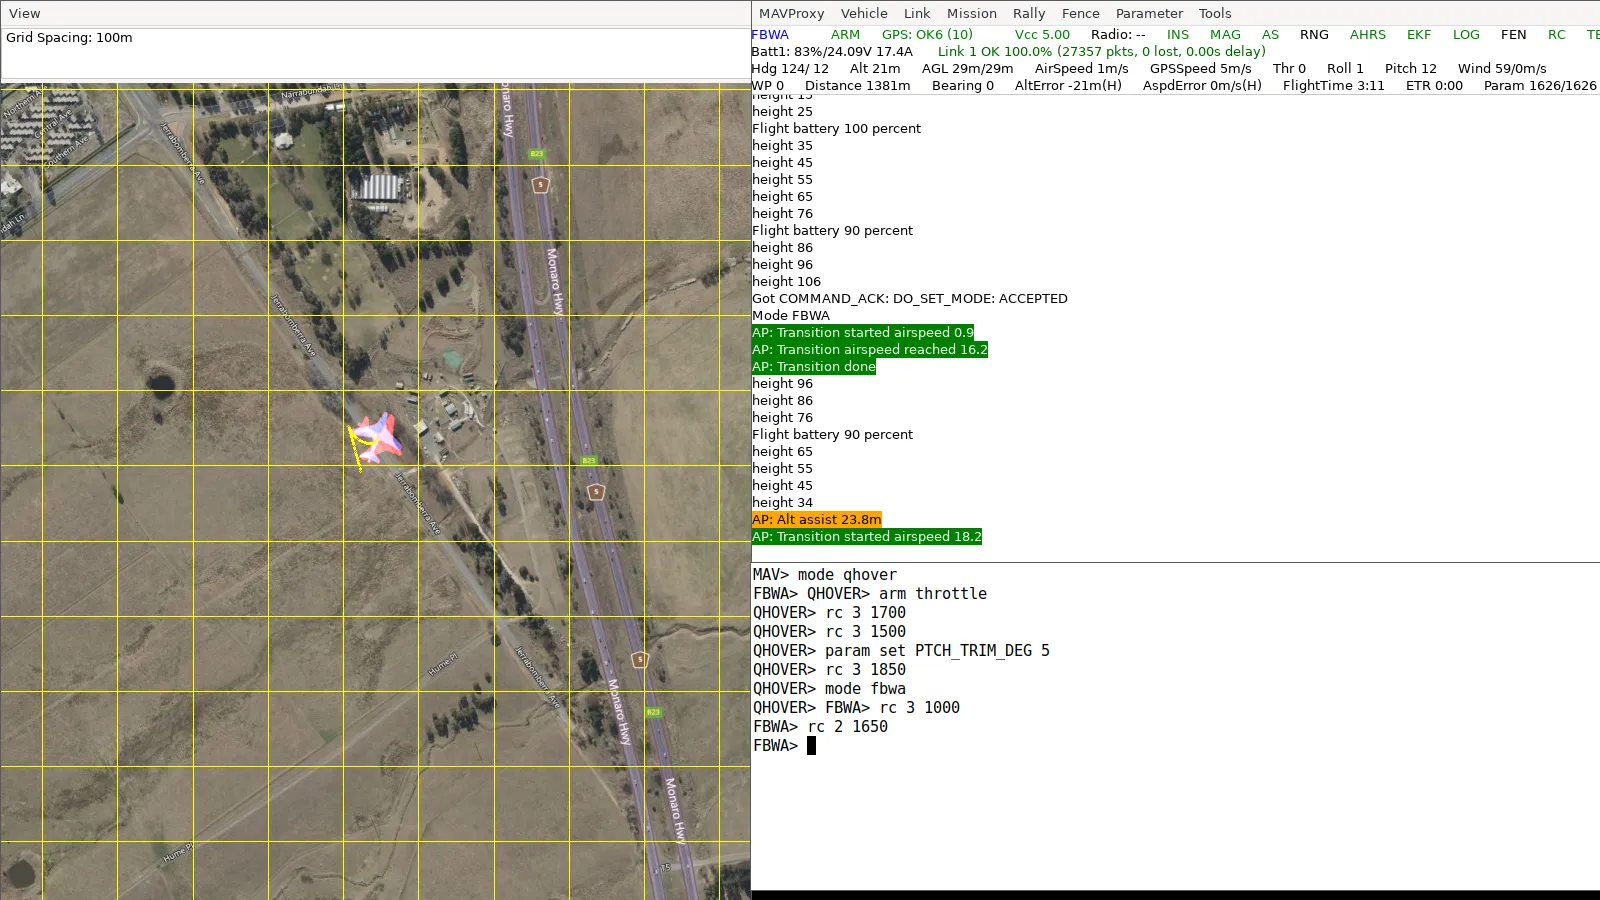Open the Parameter menu

1149,13
